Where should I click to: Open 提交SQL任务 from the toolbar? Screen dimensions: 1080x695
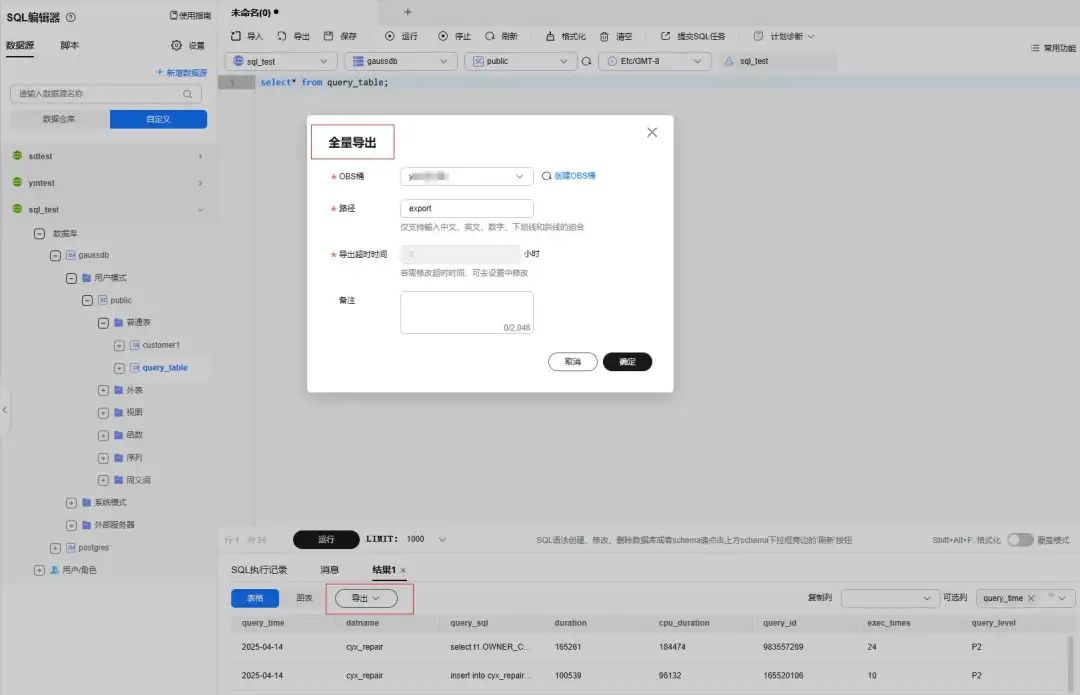point(692,36)
